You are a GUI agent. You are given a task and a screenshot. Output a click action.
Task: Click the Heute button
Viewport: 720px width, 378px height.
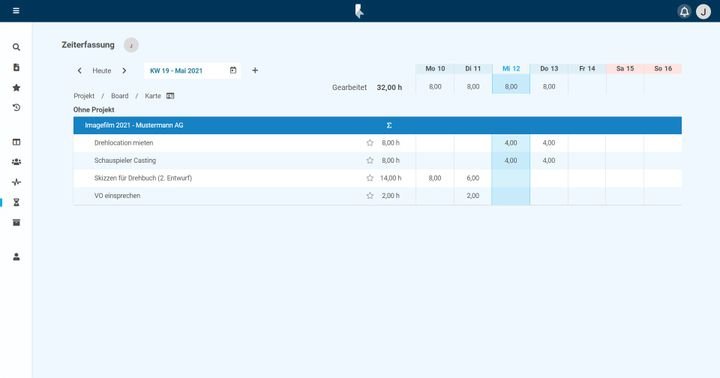pyautogui.click(x=102, y=71)
